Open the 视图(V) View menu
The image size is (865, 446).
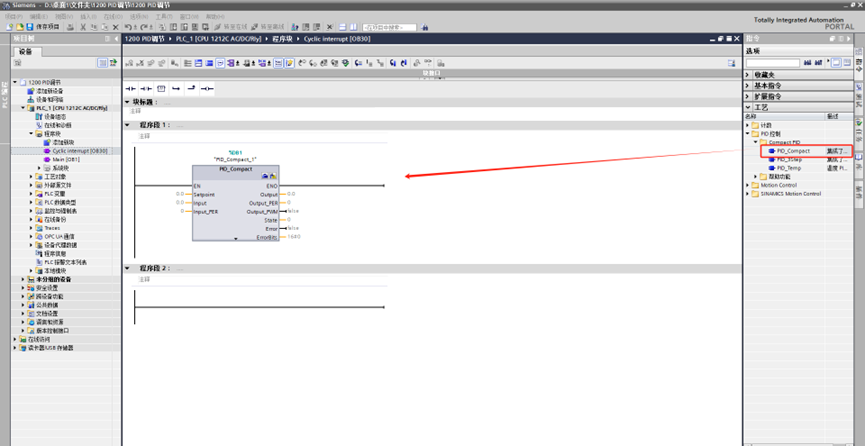(x=63, y=17)
